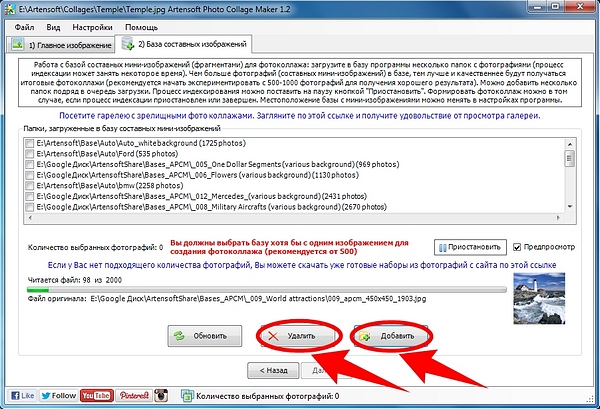Toggle the Предпросмотр checkbox
The width and height of the screenshot is (600, 409).
click(517, 247)
